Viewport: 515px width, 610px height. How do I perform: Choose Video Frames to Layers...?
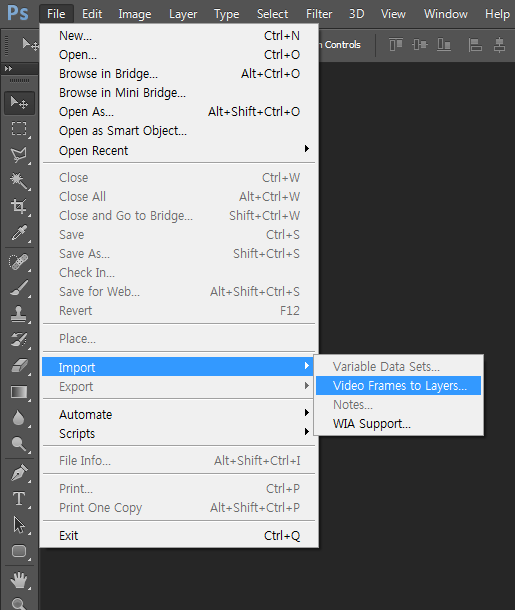[398, 386]
